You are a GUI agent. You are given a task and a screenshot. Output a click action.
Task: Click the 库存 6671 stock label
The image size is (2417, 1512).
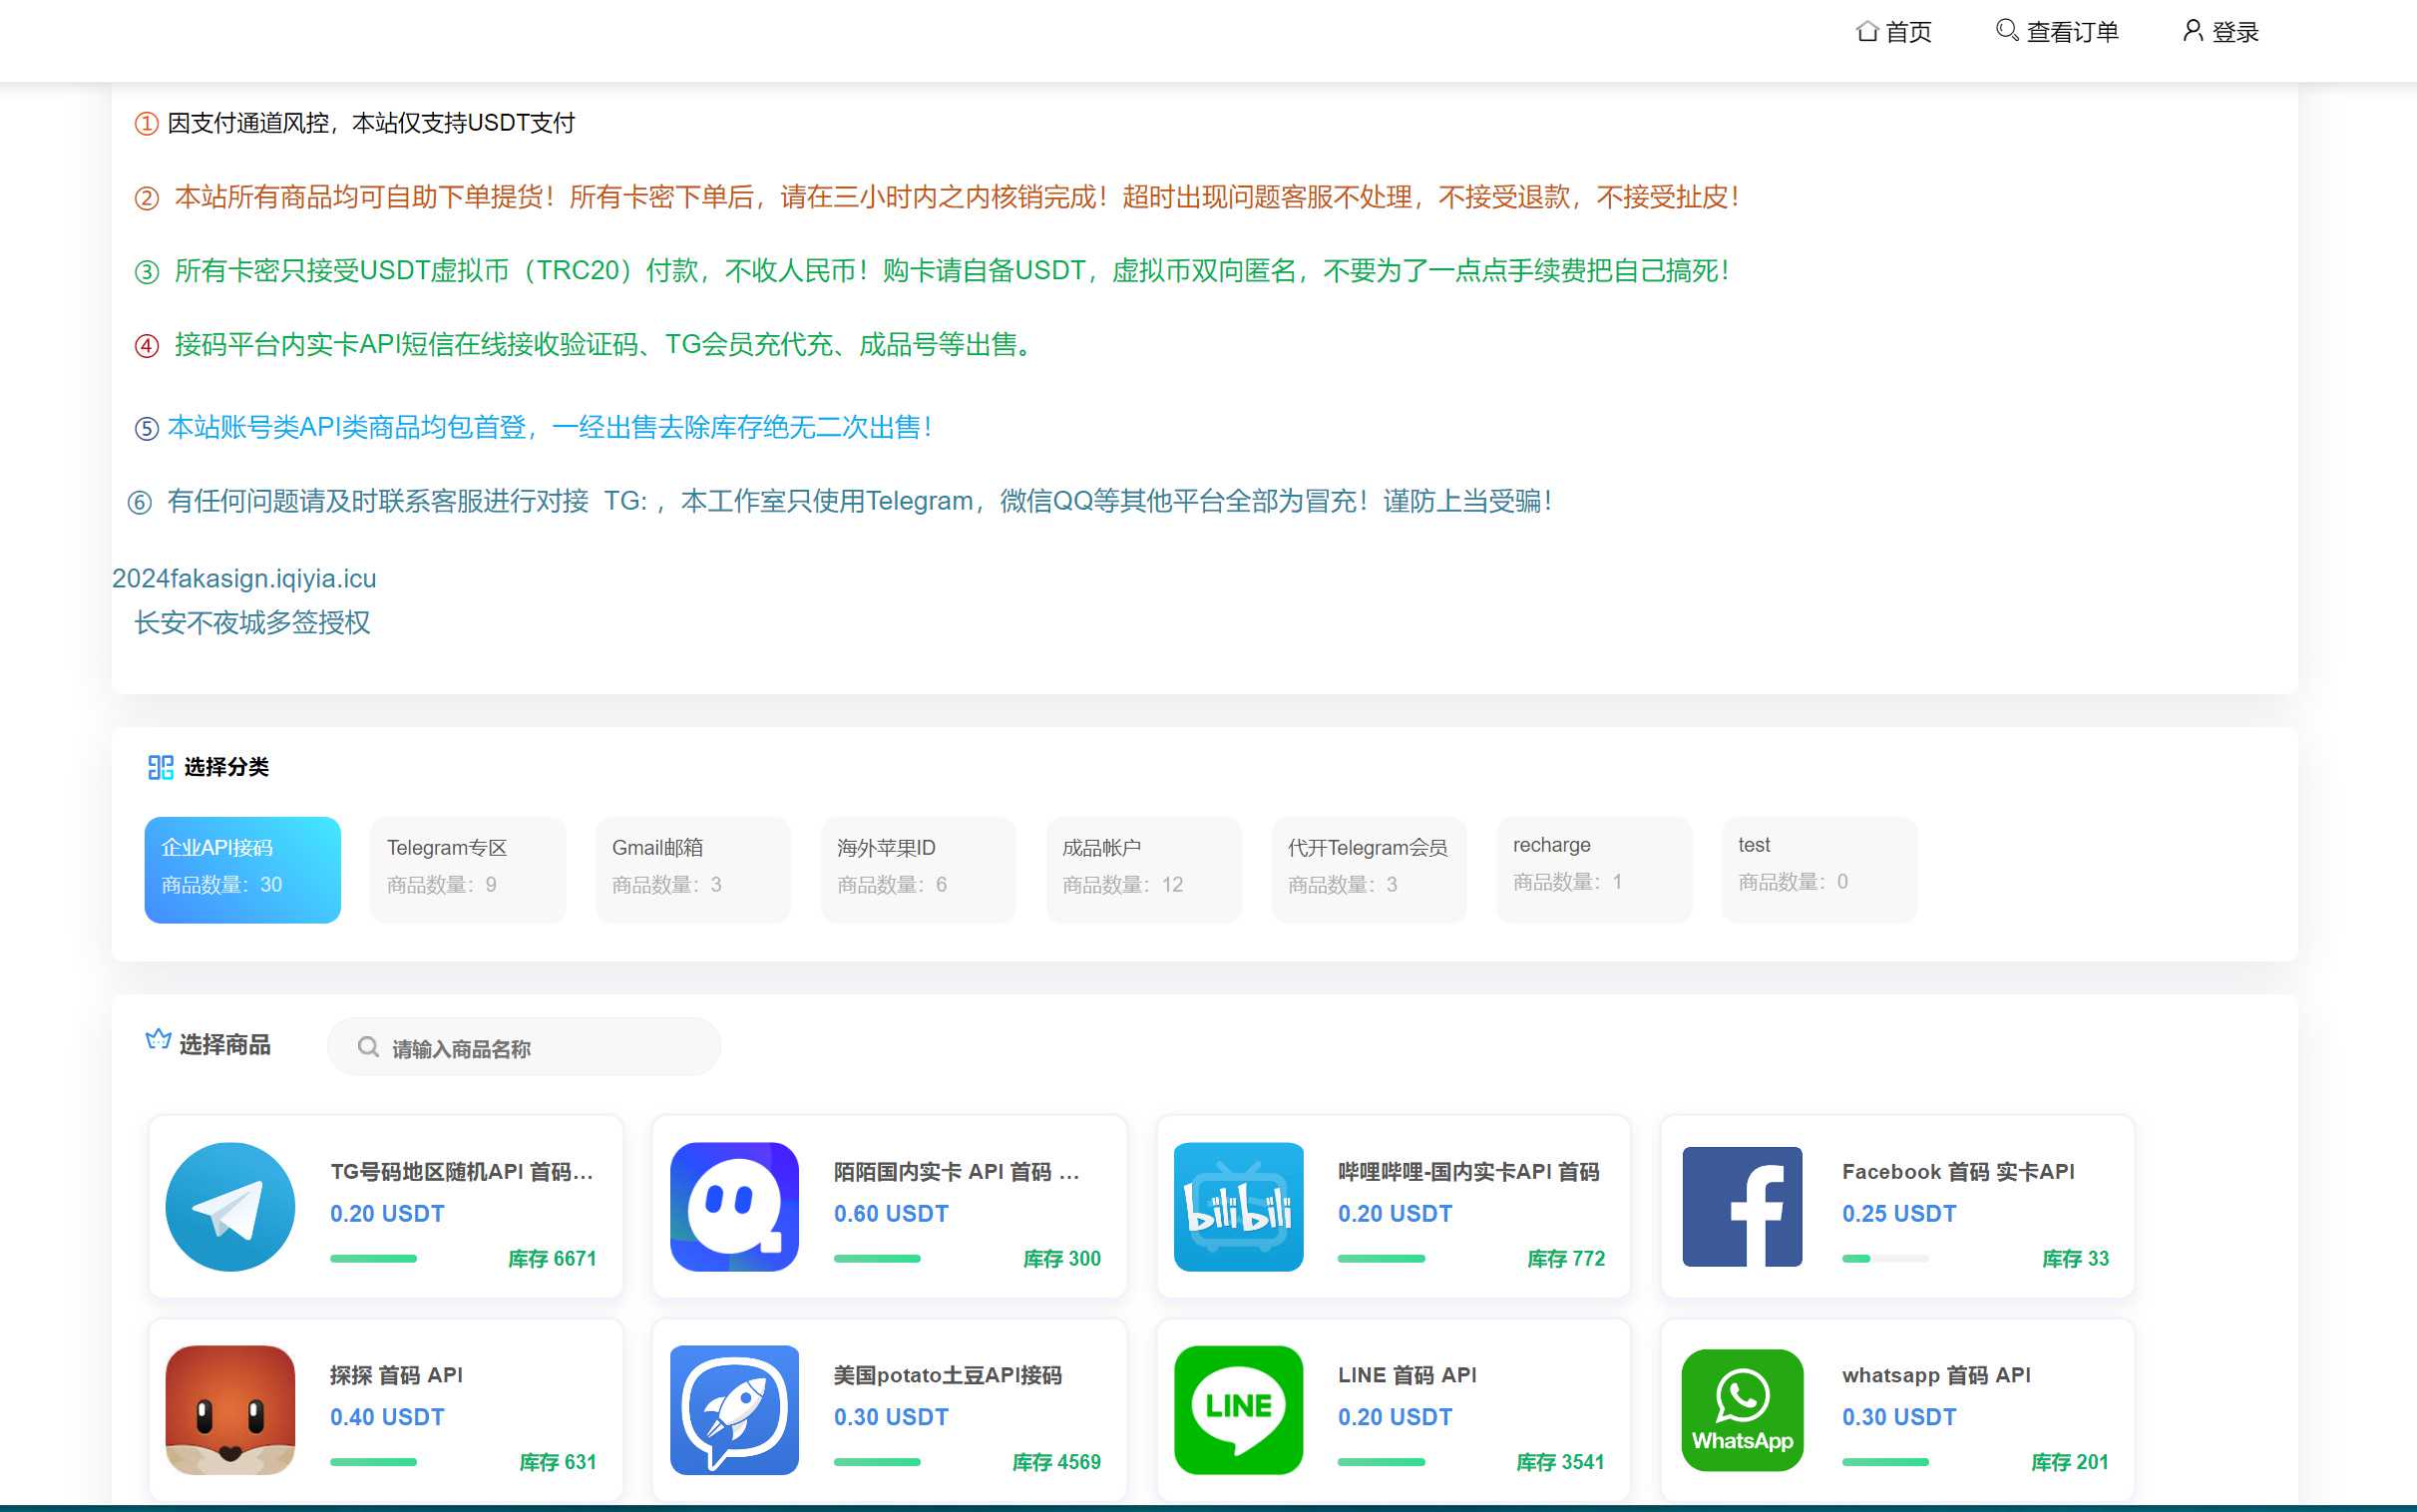pyautogui.click(x=552, y=1258)
